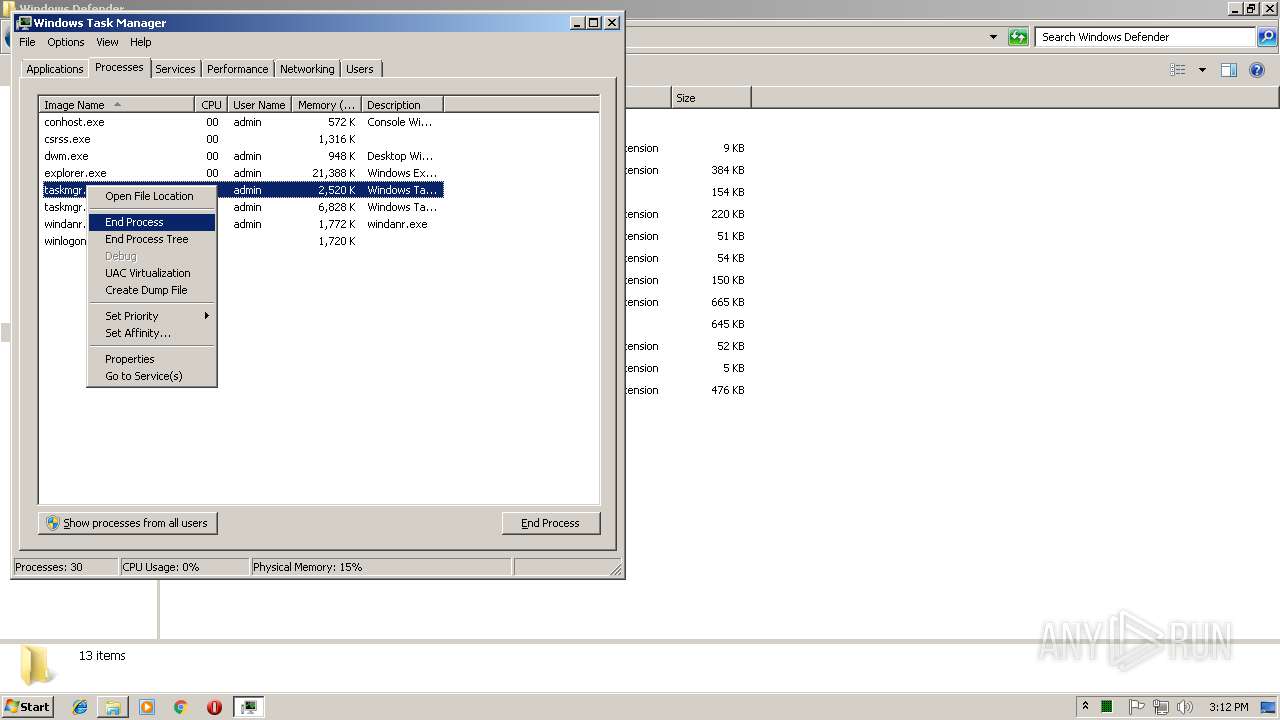Click the Task Manager title bar icon
Screen dimensions: 1280x720
(x=24, y=22)
